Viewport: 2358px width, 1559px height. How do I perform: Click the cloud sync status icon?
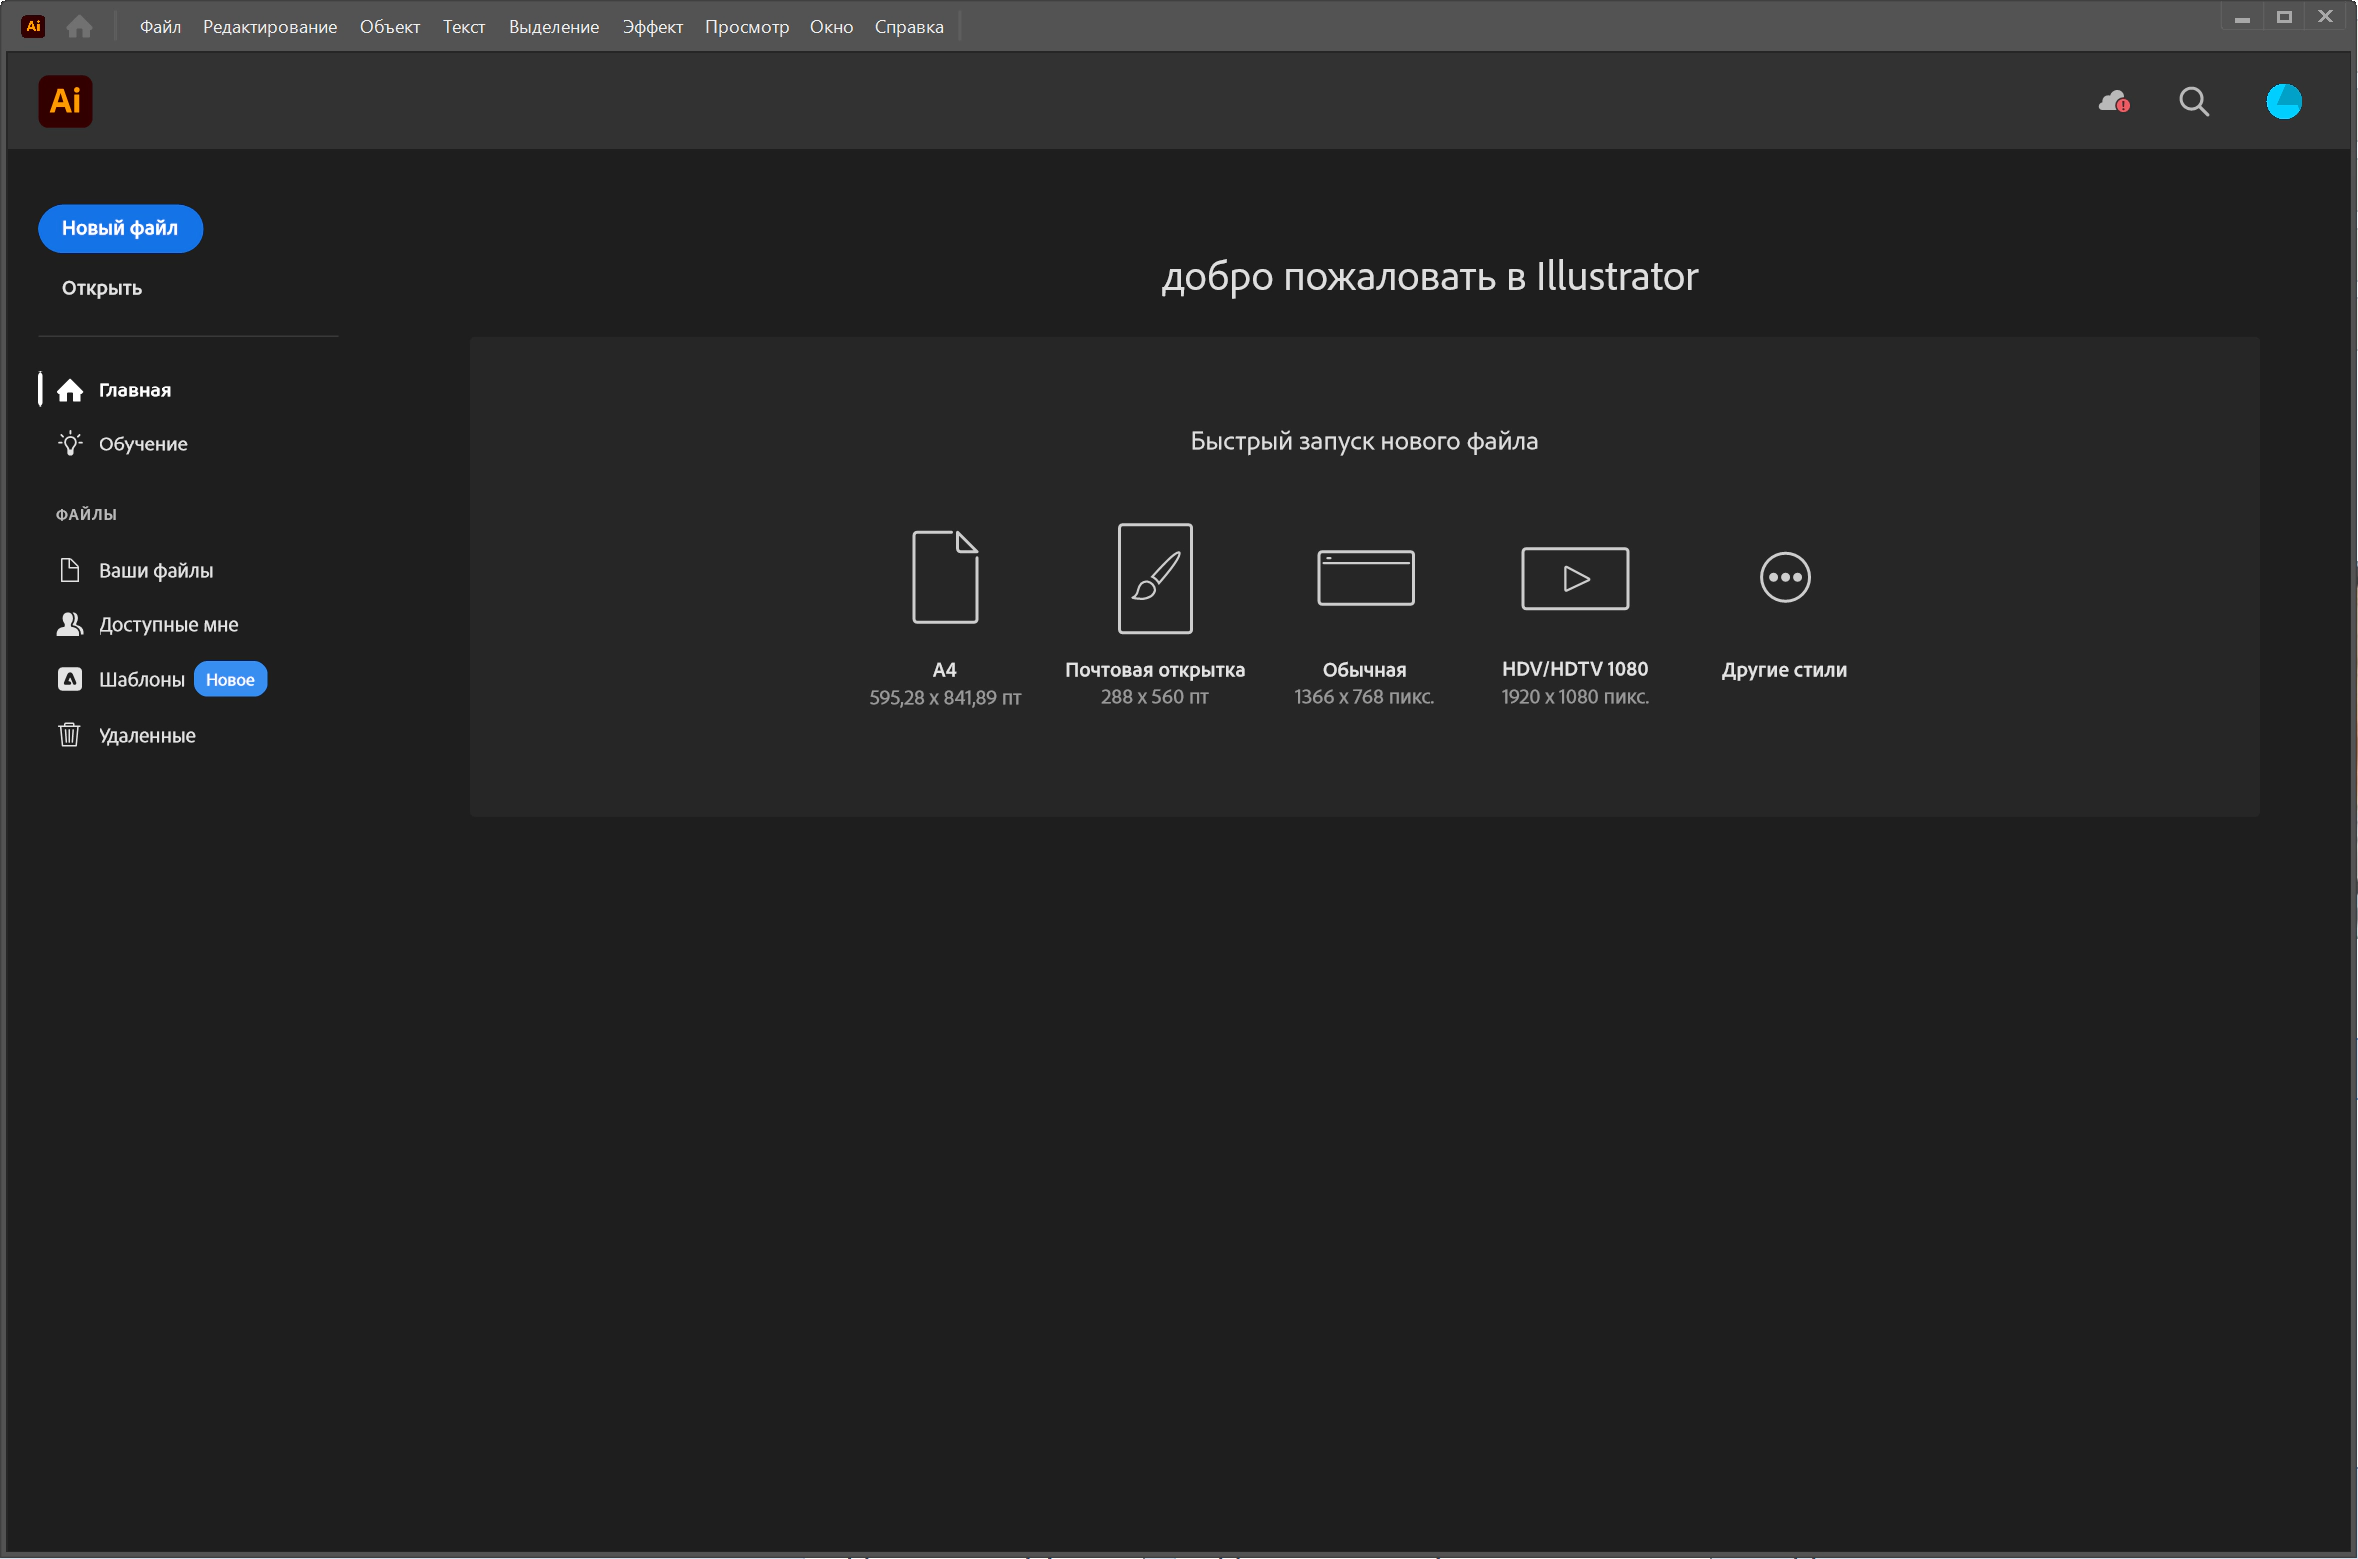tap(2113, 101)
